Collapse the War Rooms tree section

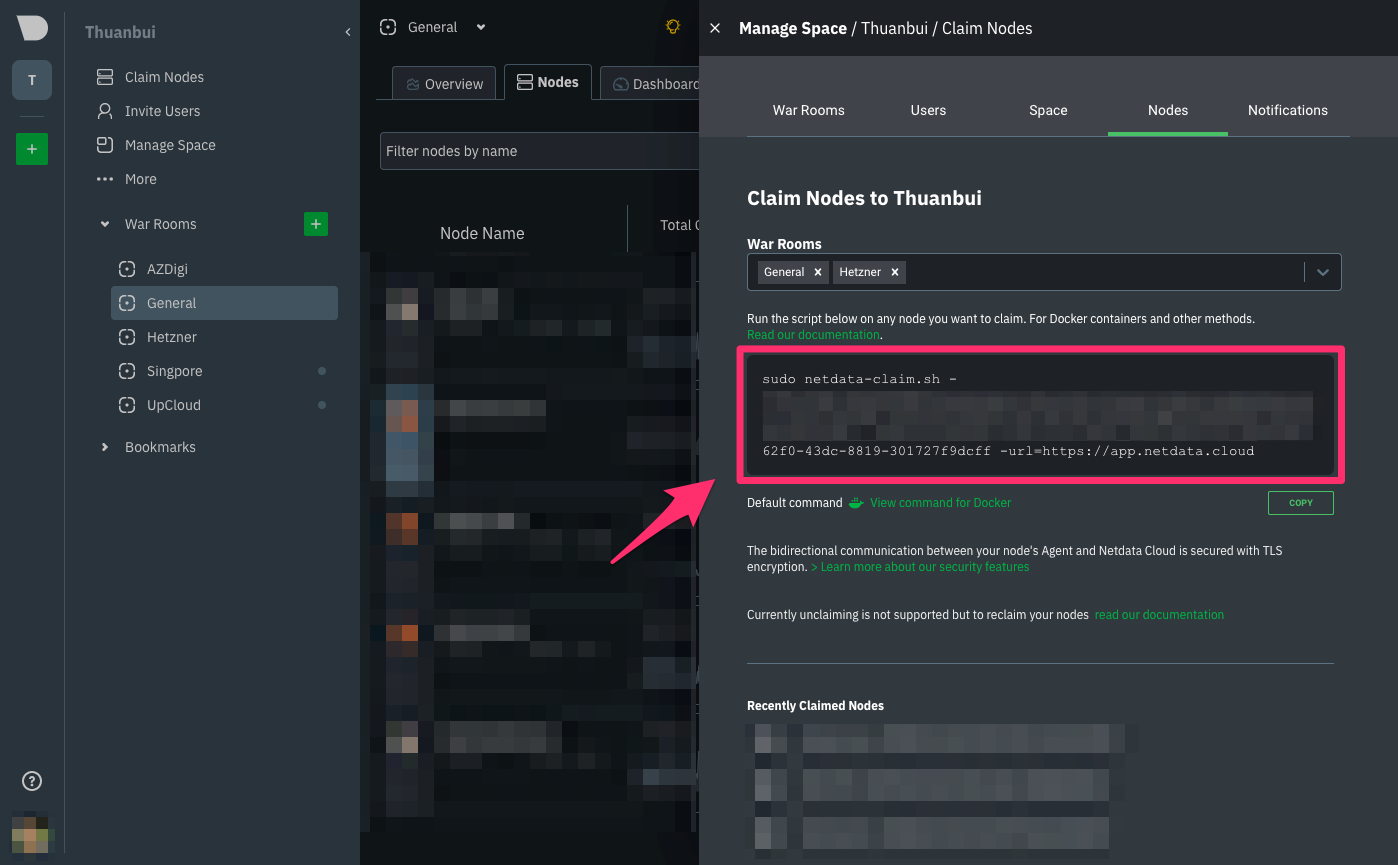pyautogui.click(x=105, y=224)
